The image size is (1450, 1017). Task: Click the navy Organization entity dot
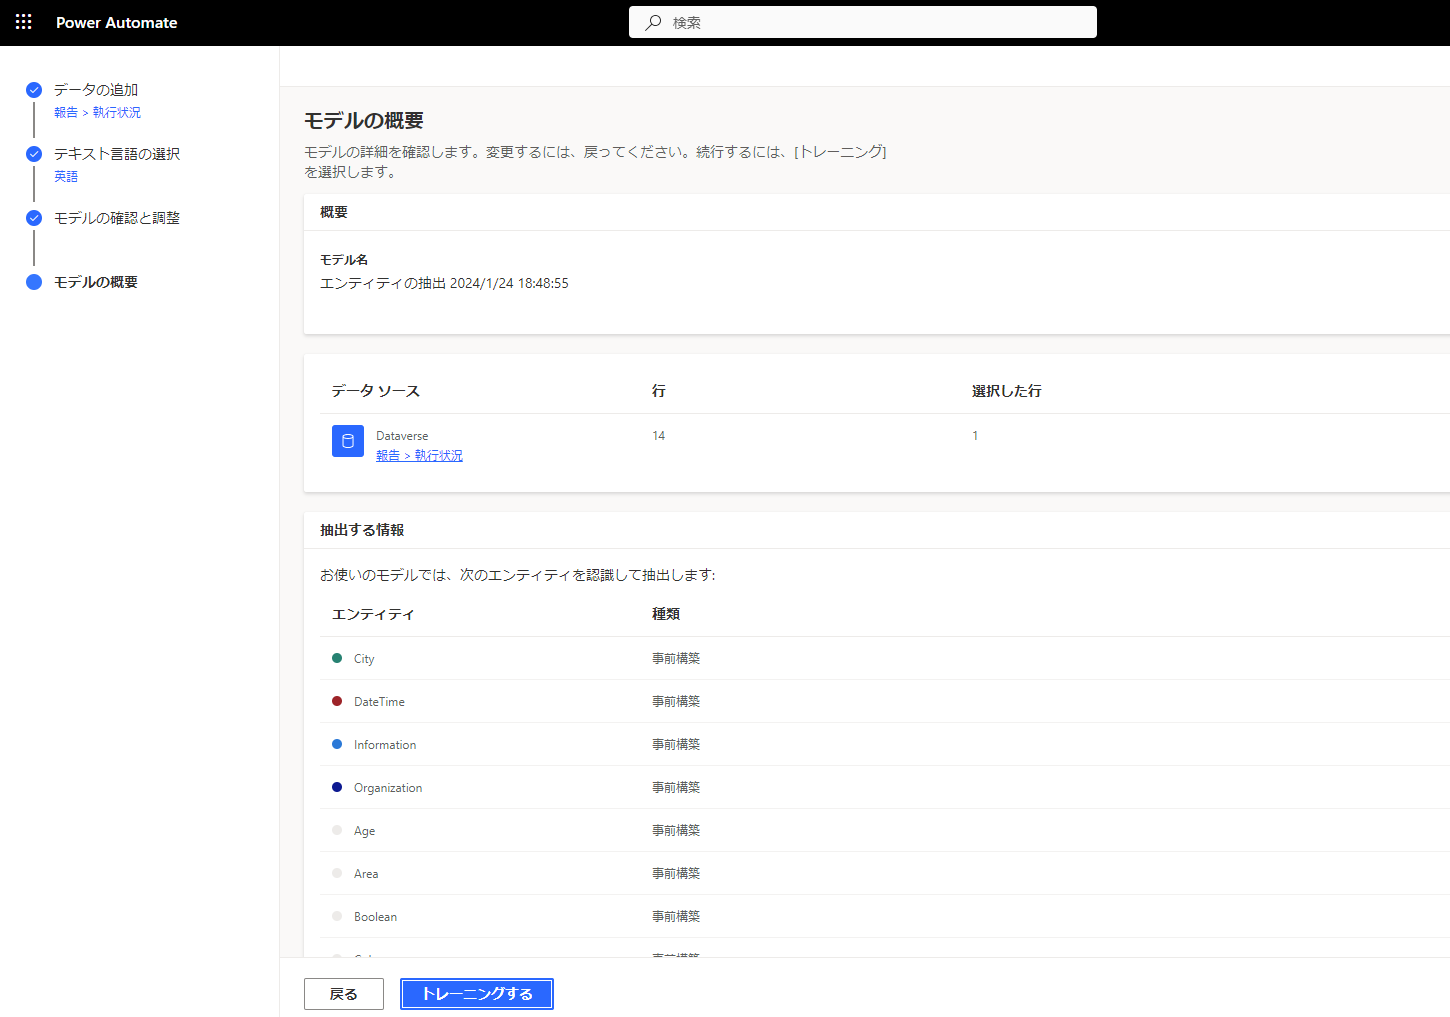pos(337,787)
